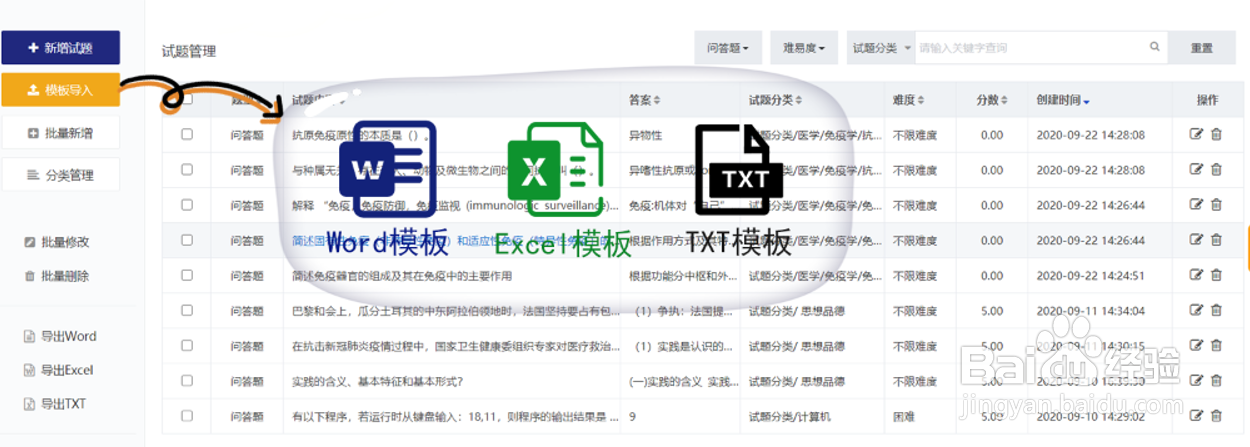Image resolution: width=1250 pixels, height=447 pixels.
Task: Sort by 试题分类 column header
Action: (x=776, y=100)
